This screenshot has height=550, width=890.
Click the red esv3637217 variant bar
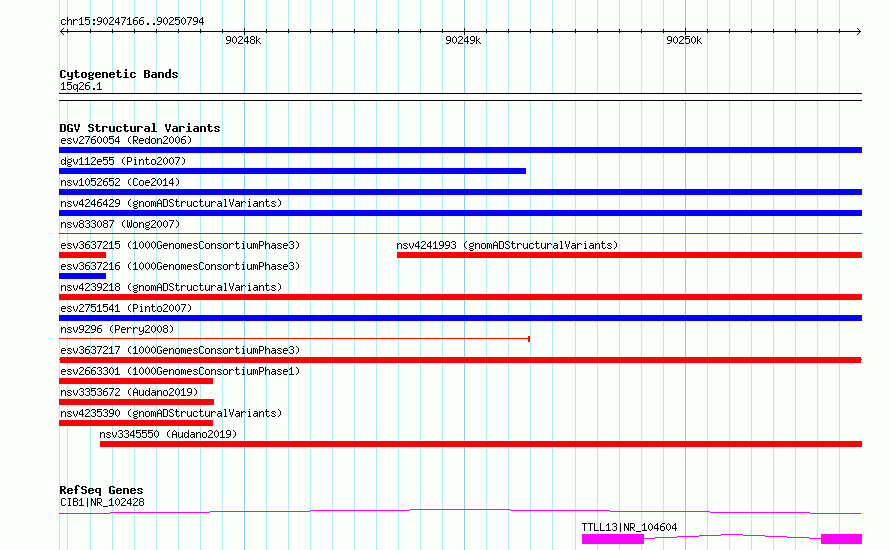click(460, 360)
